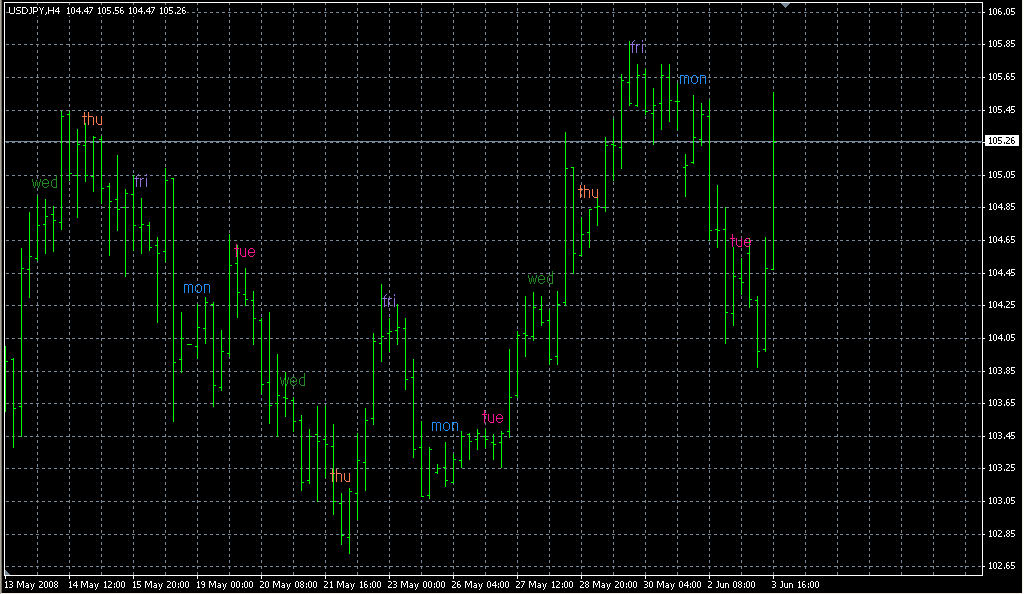Select the 106.05 price axis label
The height and width of the screenshot is (594, 1024).
[x=1001, y=12]
